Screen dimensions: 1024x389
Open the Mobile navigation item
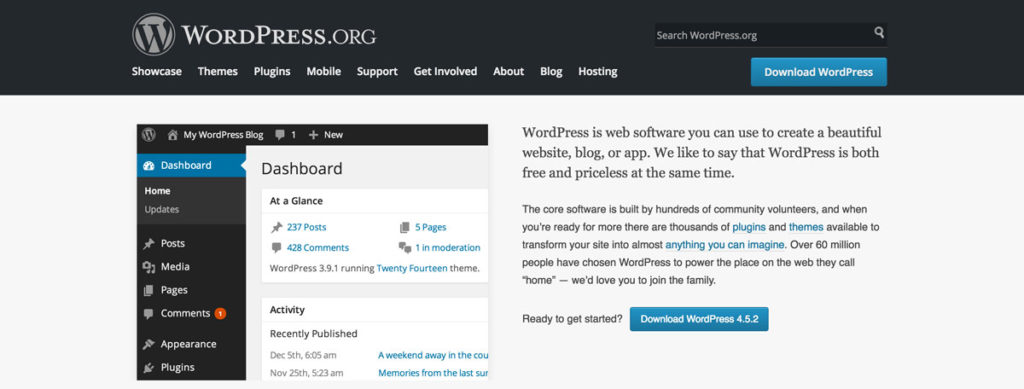click(324, 72)
